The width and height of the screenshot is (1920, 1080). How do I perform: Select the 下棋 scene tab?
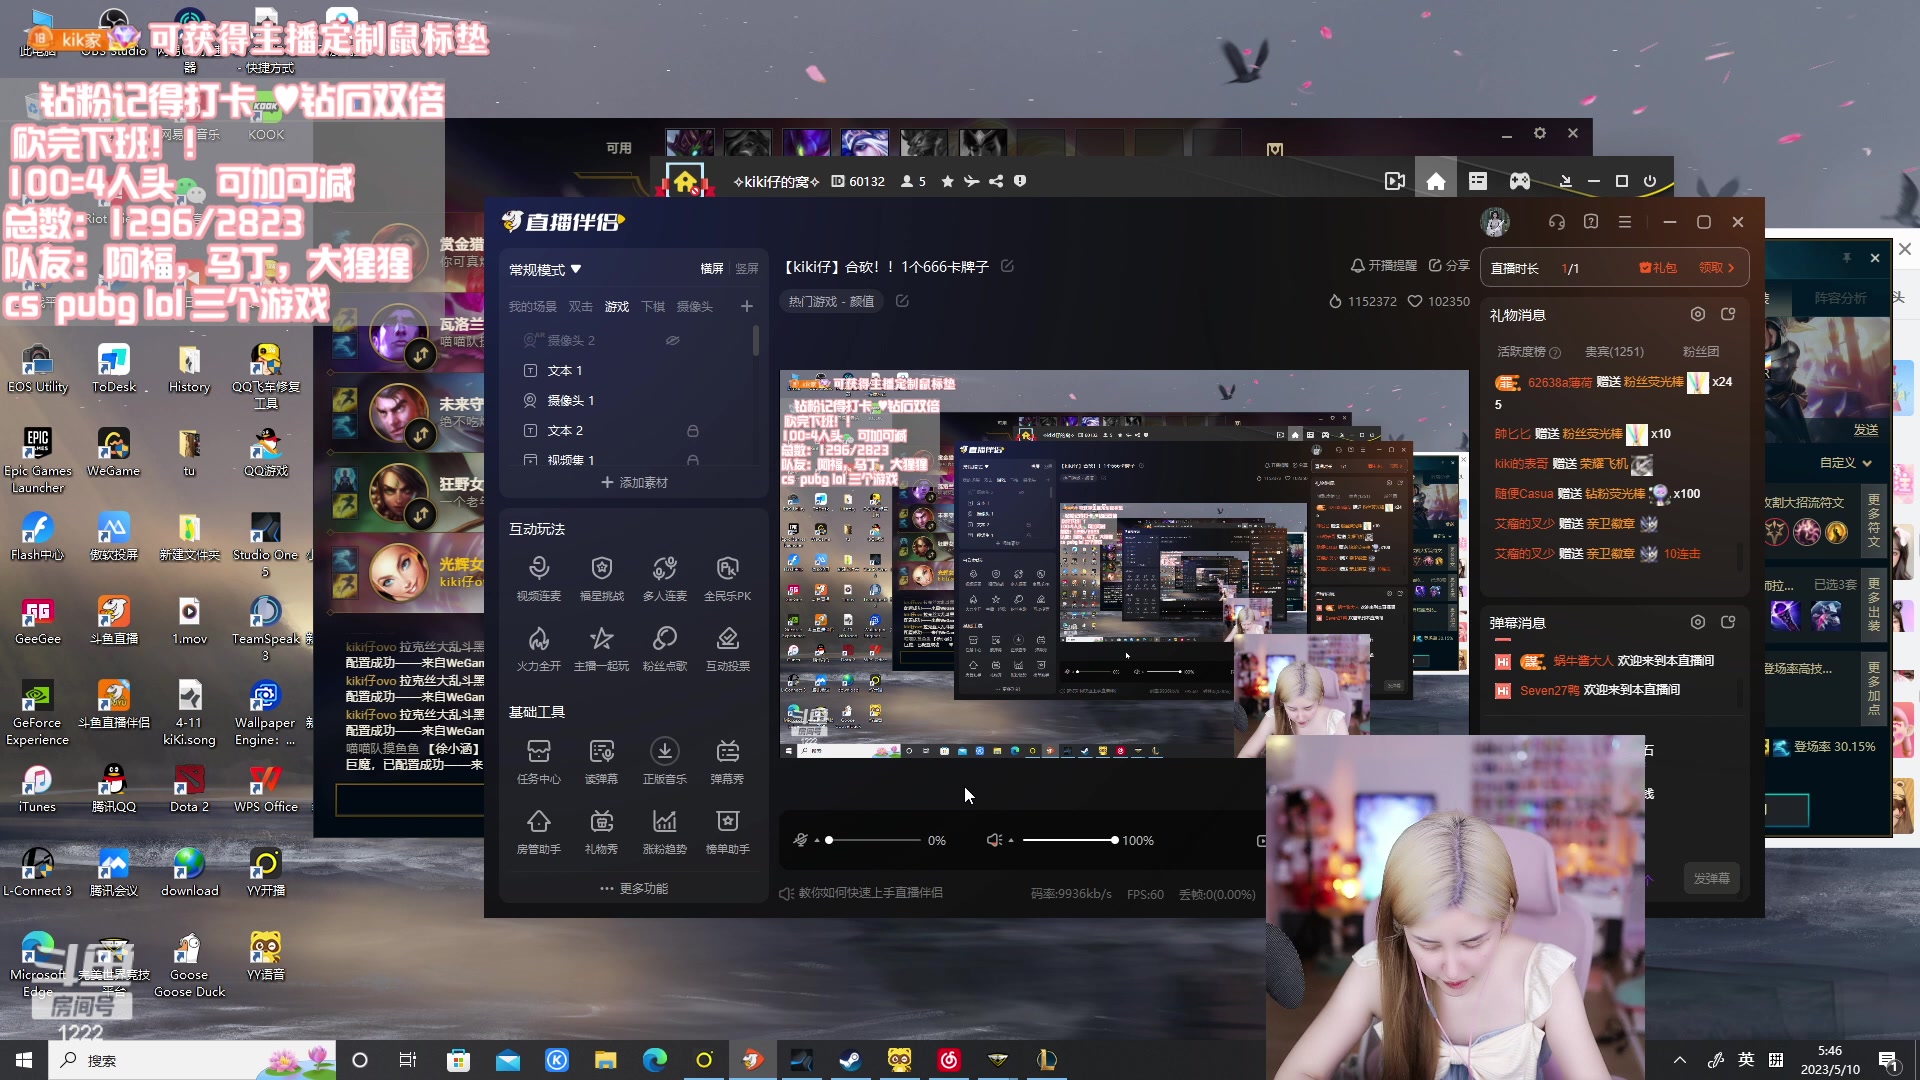click(x=653, y=307)
